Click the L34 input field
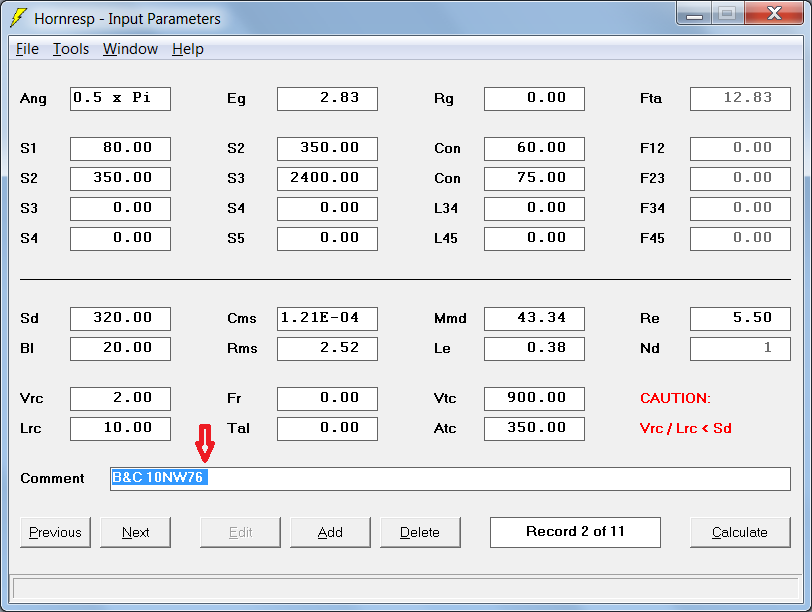Screen dimensions: 812x612 [534, 209]
